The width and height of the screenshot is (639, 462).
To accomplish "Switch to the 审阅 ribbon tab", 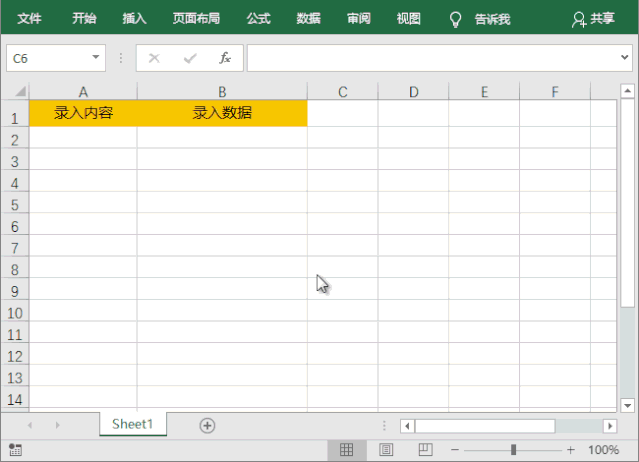I will pyautogui.click(x=359, y=18).
